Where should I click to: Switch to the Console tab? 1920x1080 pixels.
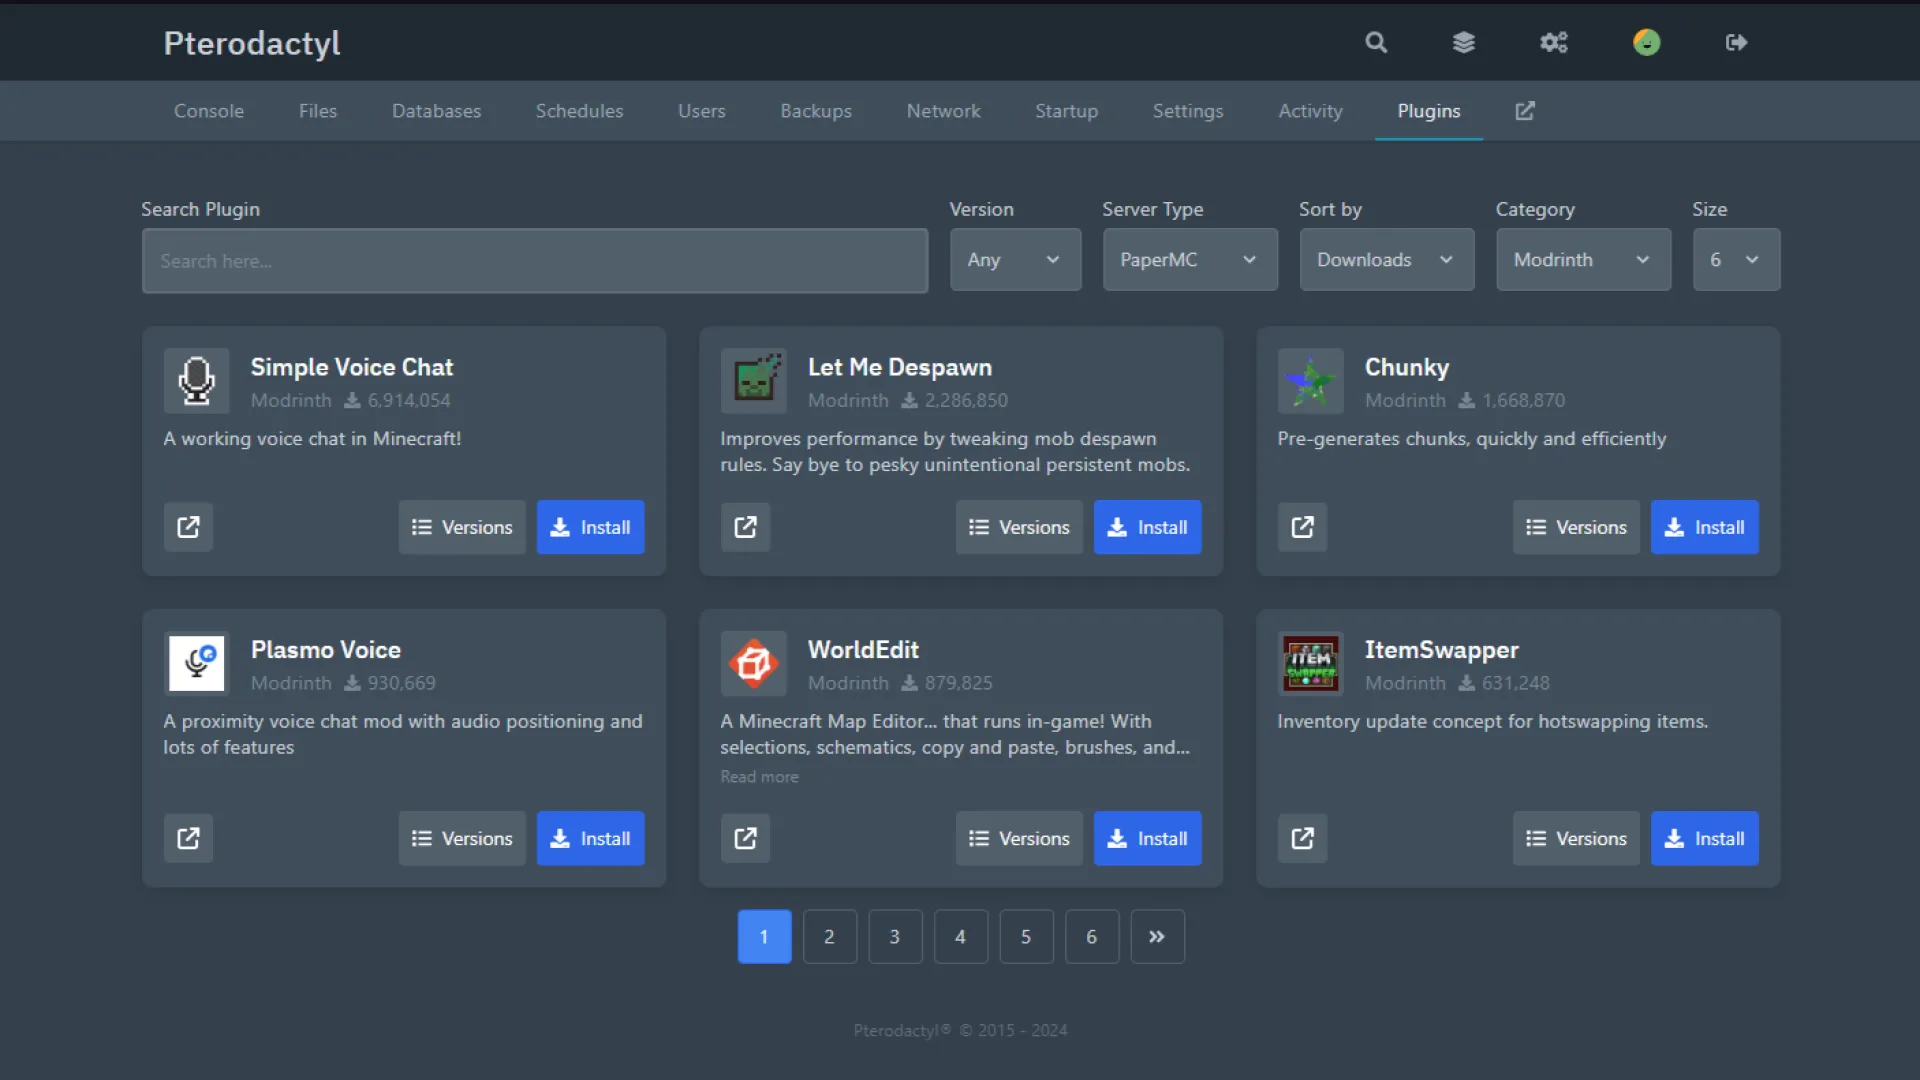pyautogui.click(x=208, y=111)
